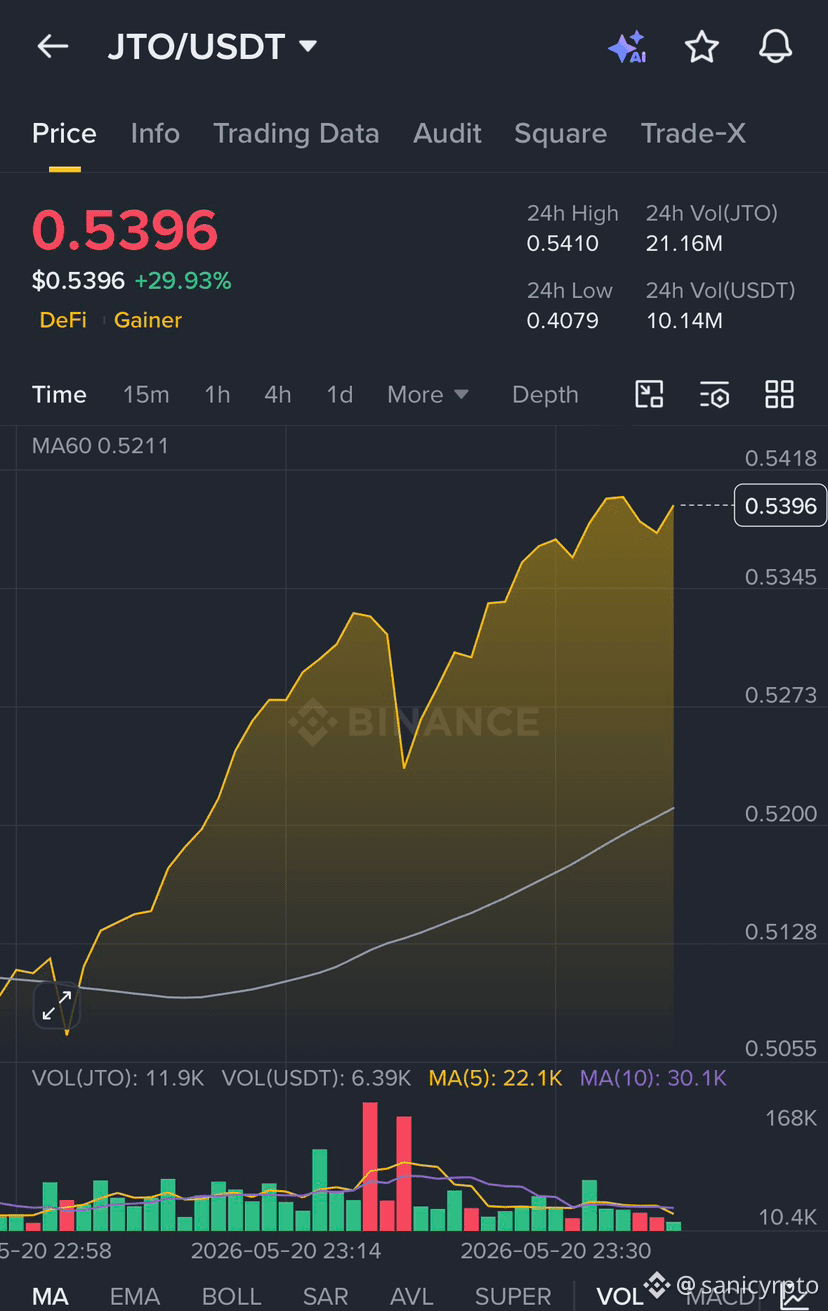
Task: Tap the tallest red volume bar
Action: [370, 1166]
